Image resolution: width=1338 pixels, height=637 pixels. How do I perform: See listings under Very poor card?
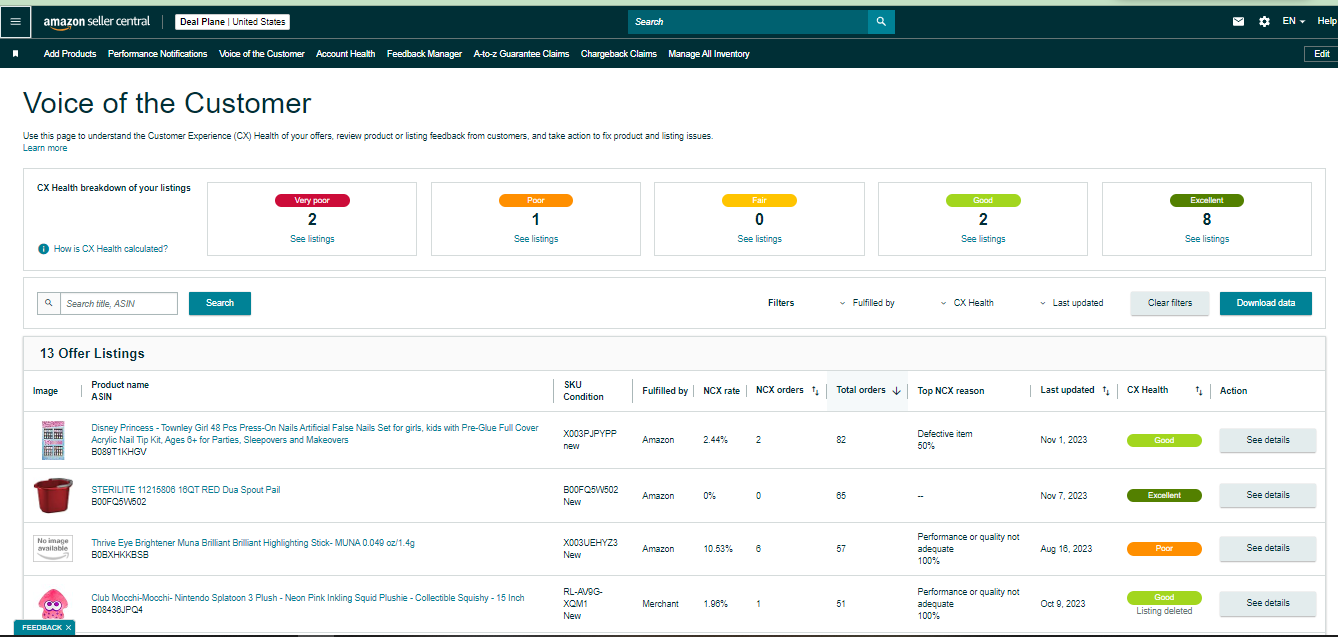pyautogui.click(x=313, y=239)
